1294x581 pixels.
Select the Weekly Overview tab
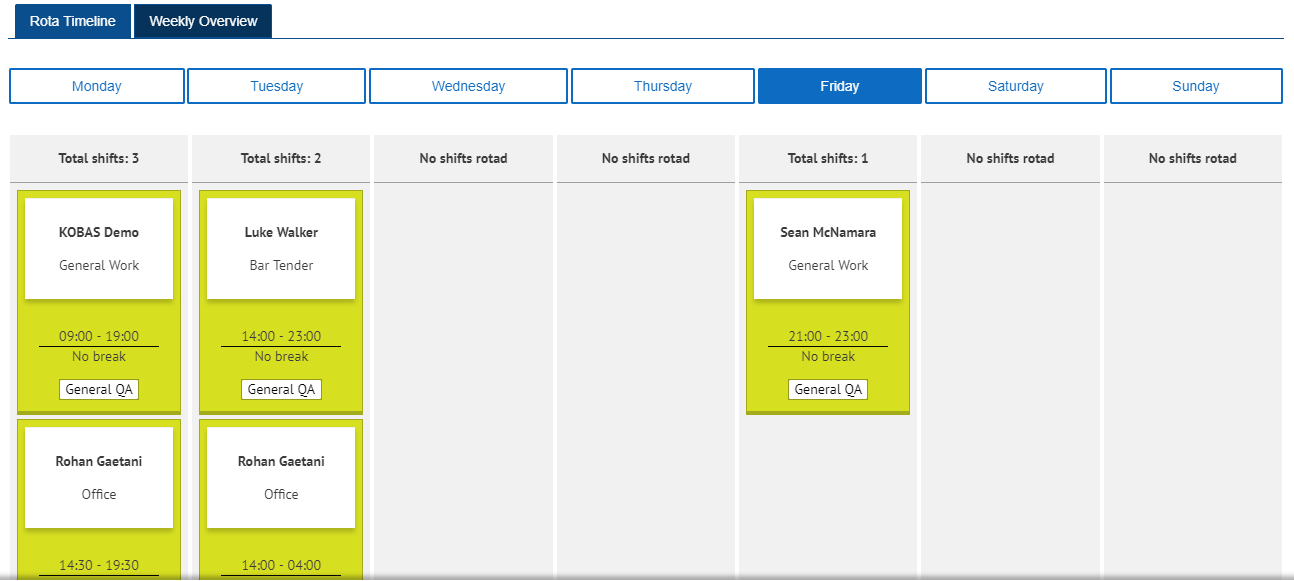(202, 20)
